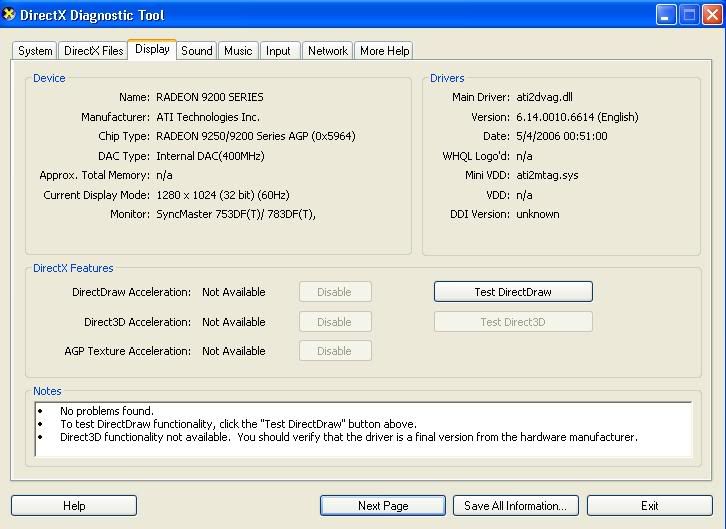726x529 pixels.
Task: Click manufacturer ATI Technologies Inc.
Action: pos(208,117)
